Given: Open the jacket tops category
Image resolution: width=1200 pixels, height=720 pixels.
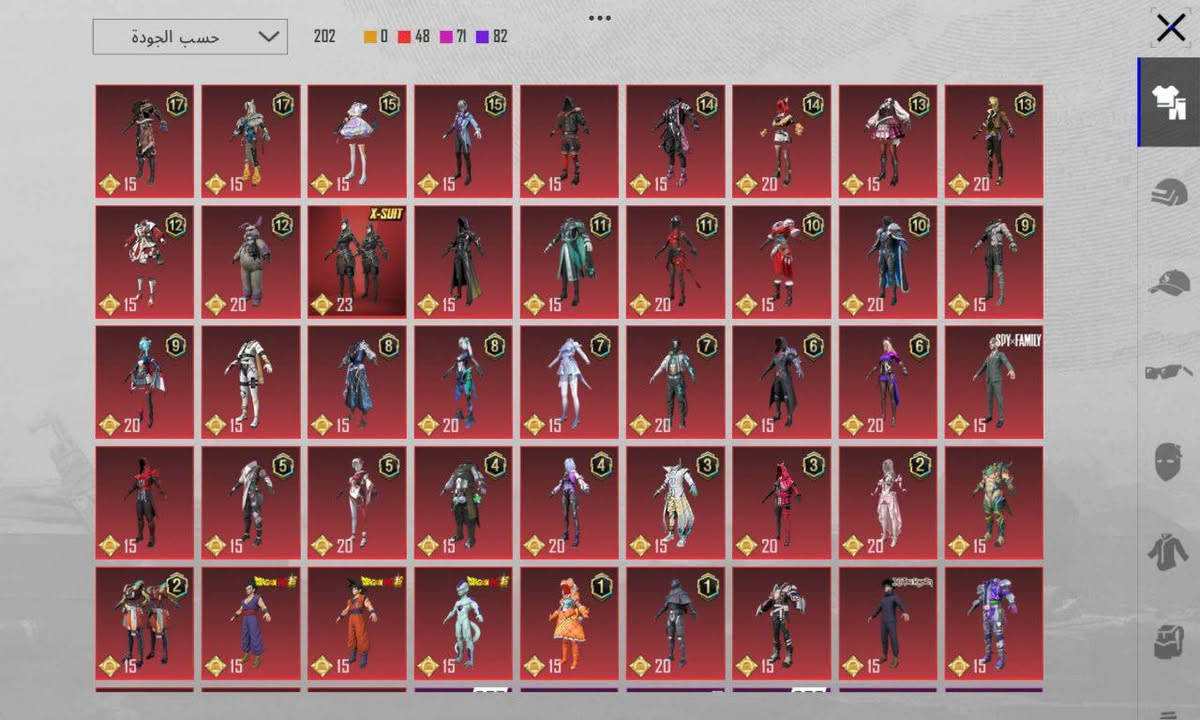Looking at the screenshot, I should tap(1169, 551).
